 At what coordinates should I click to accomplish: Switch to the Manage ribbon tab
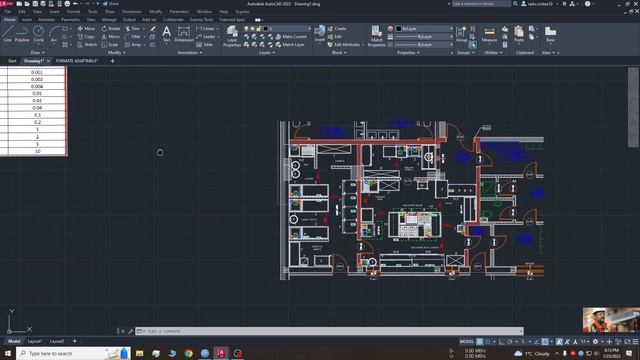109,19
